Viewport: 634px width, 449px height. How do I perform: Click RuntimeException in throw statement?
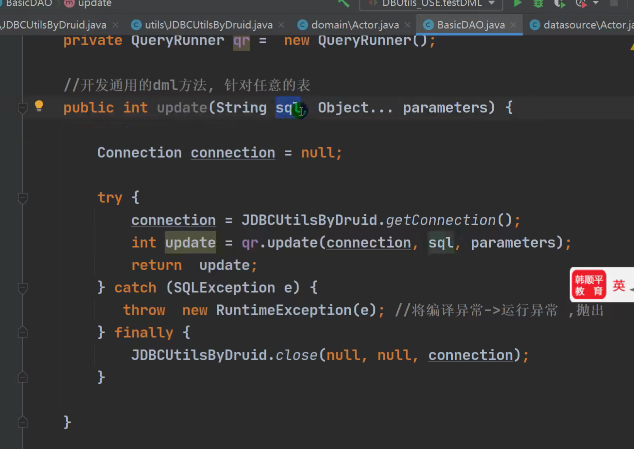[x=284, y=310]
